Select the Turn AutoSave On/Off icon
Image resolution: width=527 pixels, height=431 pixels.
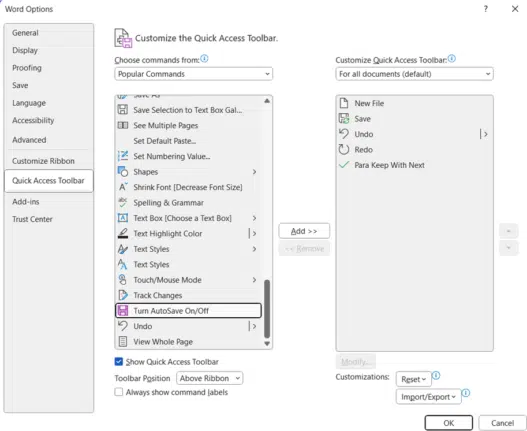tap(123, 311)
